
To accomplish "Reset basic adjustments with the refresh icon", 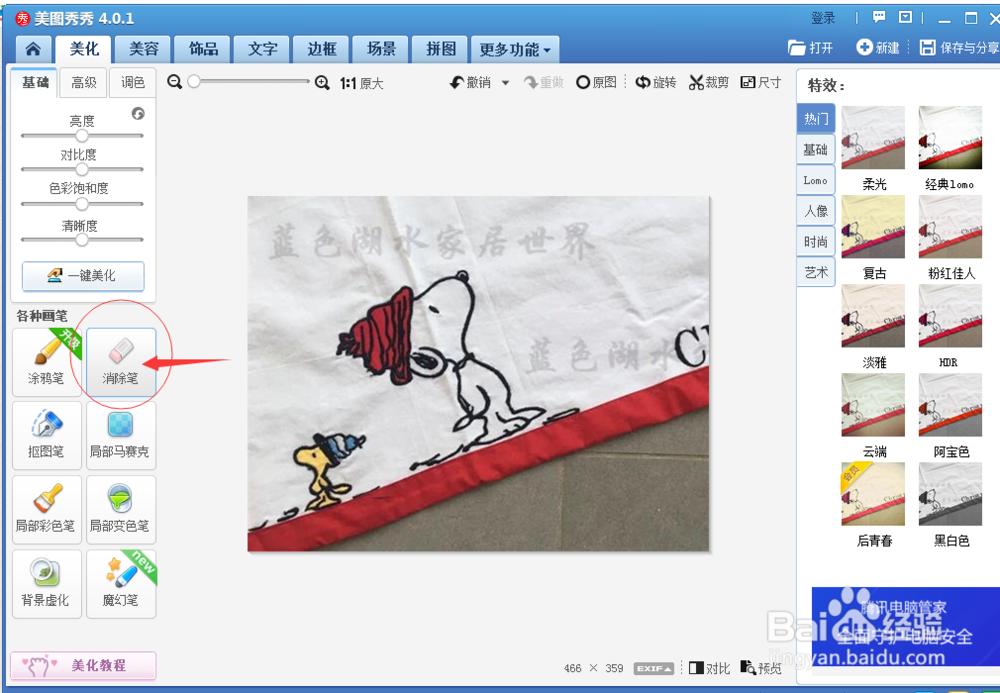I will tap(138, 113).
